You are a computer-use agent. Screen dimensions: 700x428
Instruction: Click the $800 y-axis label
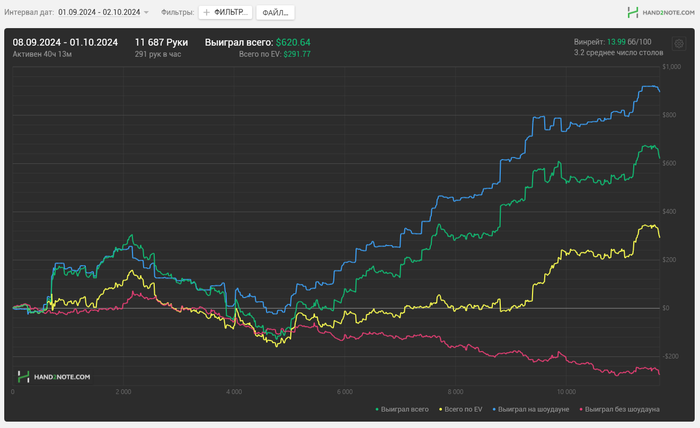tap(669, 115)
